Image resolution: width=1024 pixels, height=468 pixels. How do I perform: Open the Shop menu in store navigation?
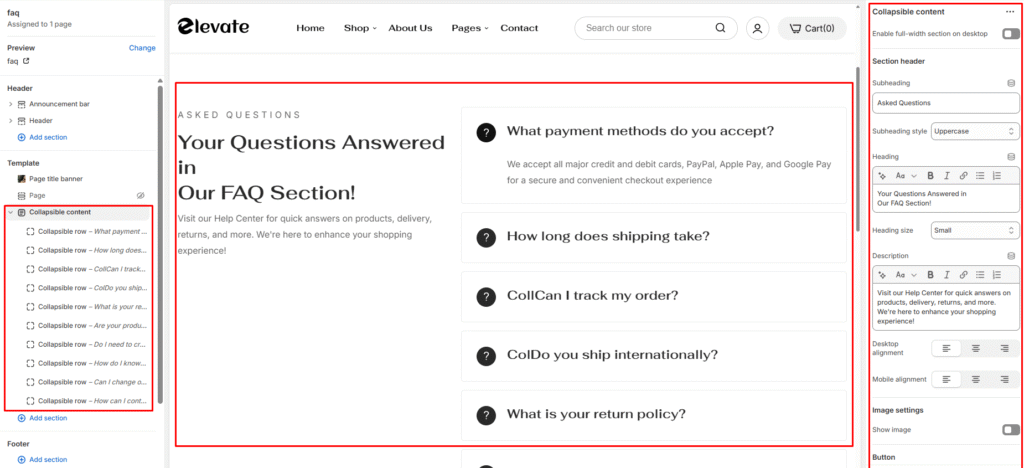[360, 28]
